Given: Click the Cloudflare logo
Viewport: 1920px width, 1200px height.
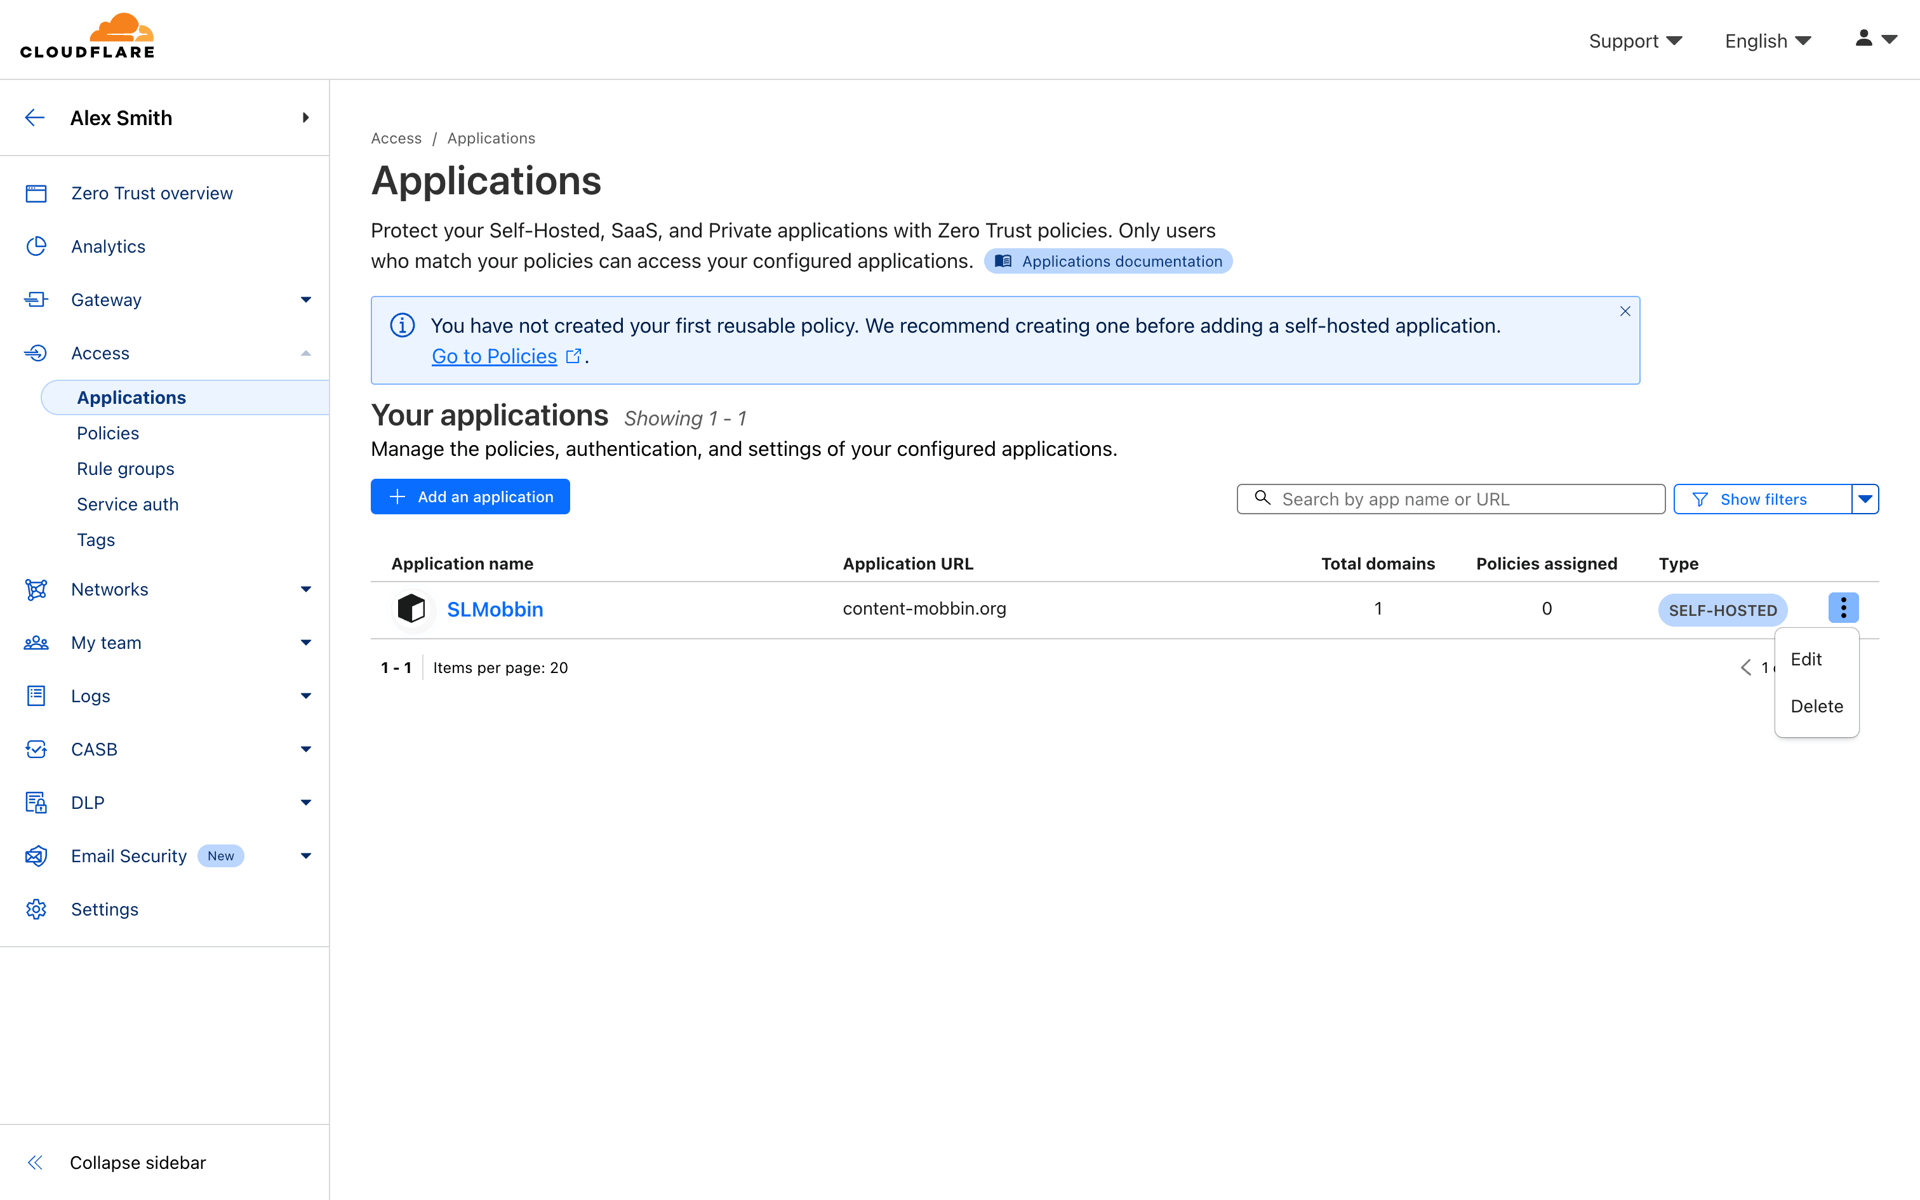Looking at the screenshot, I should 88,37.
